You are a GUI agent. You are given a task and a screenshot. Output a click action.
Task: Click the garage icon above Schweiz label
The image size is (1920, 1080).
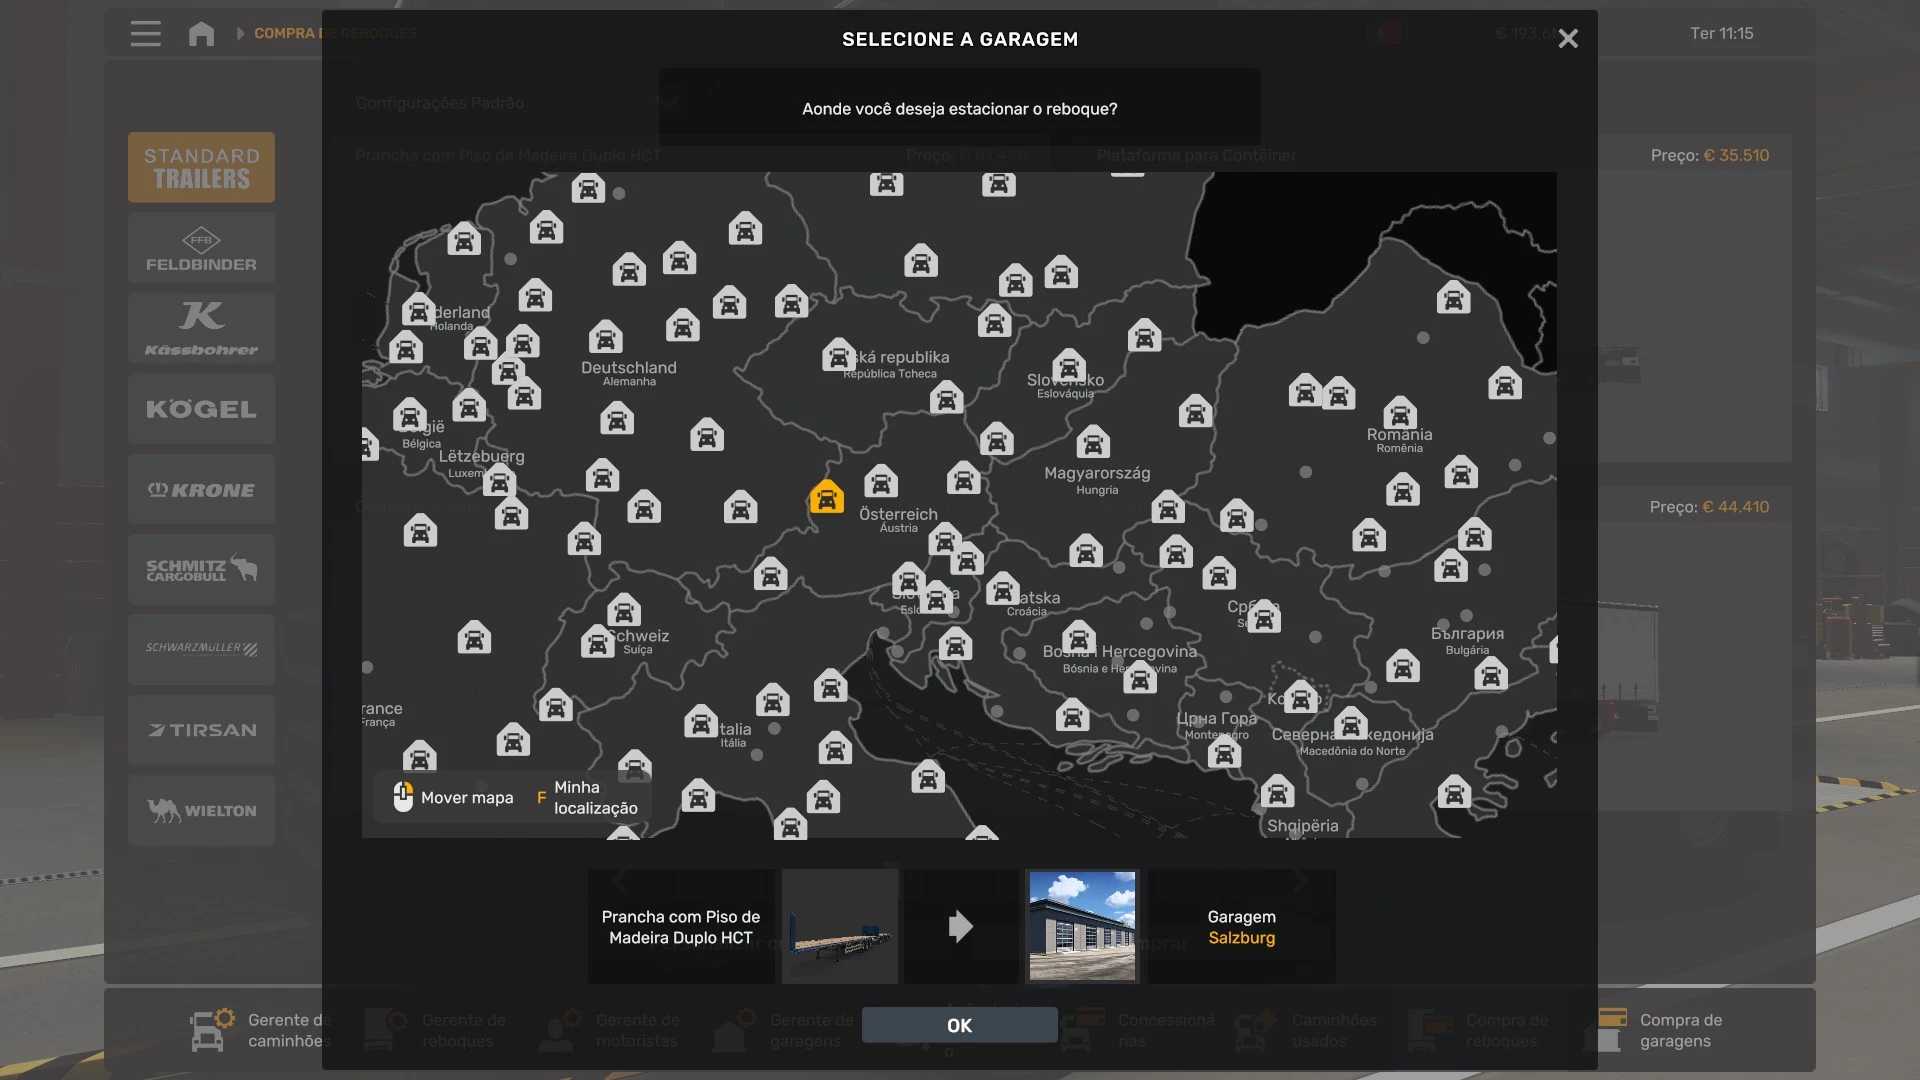623,610
